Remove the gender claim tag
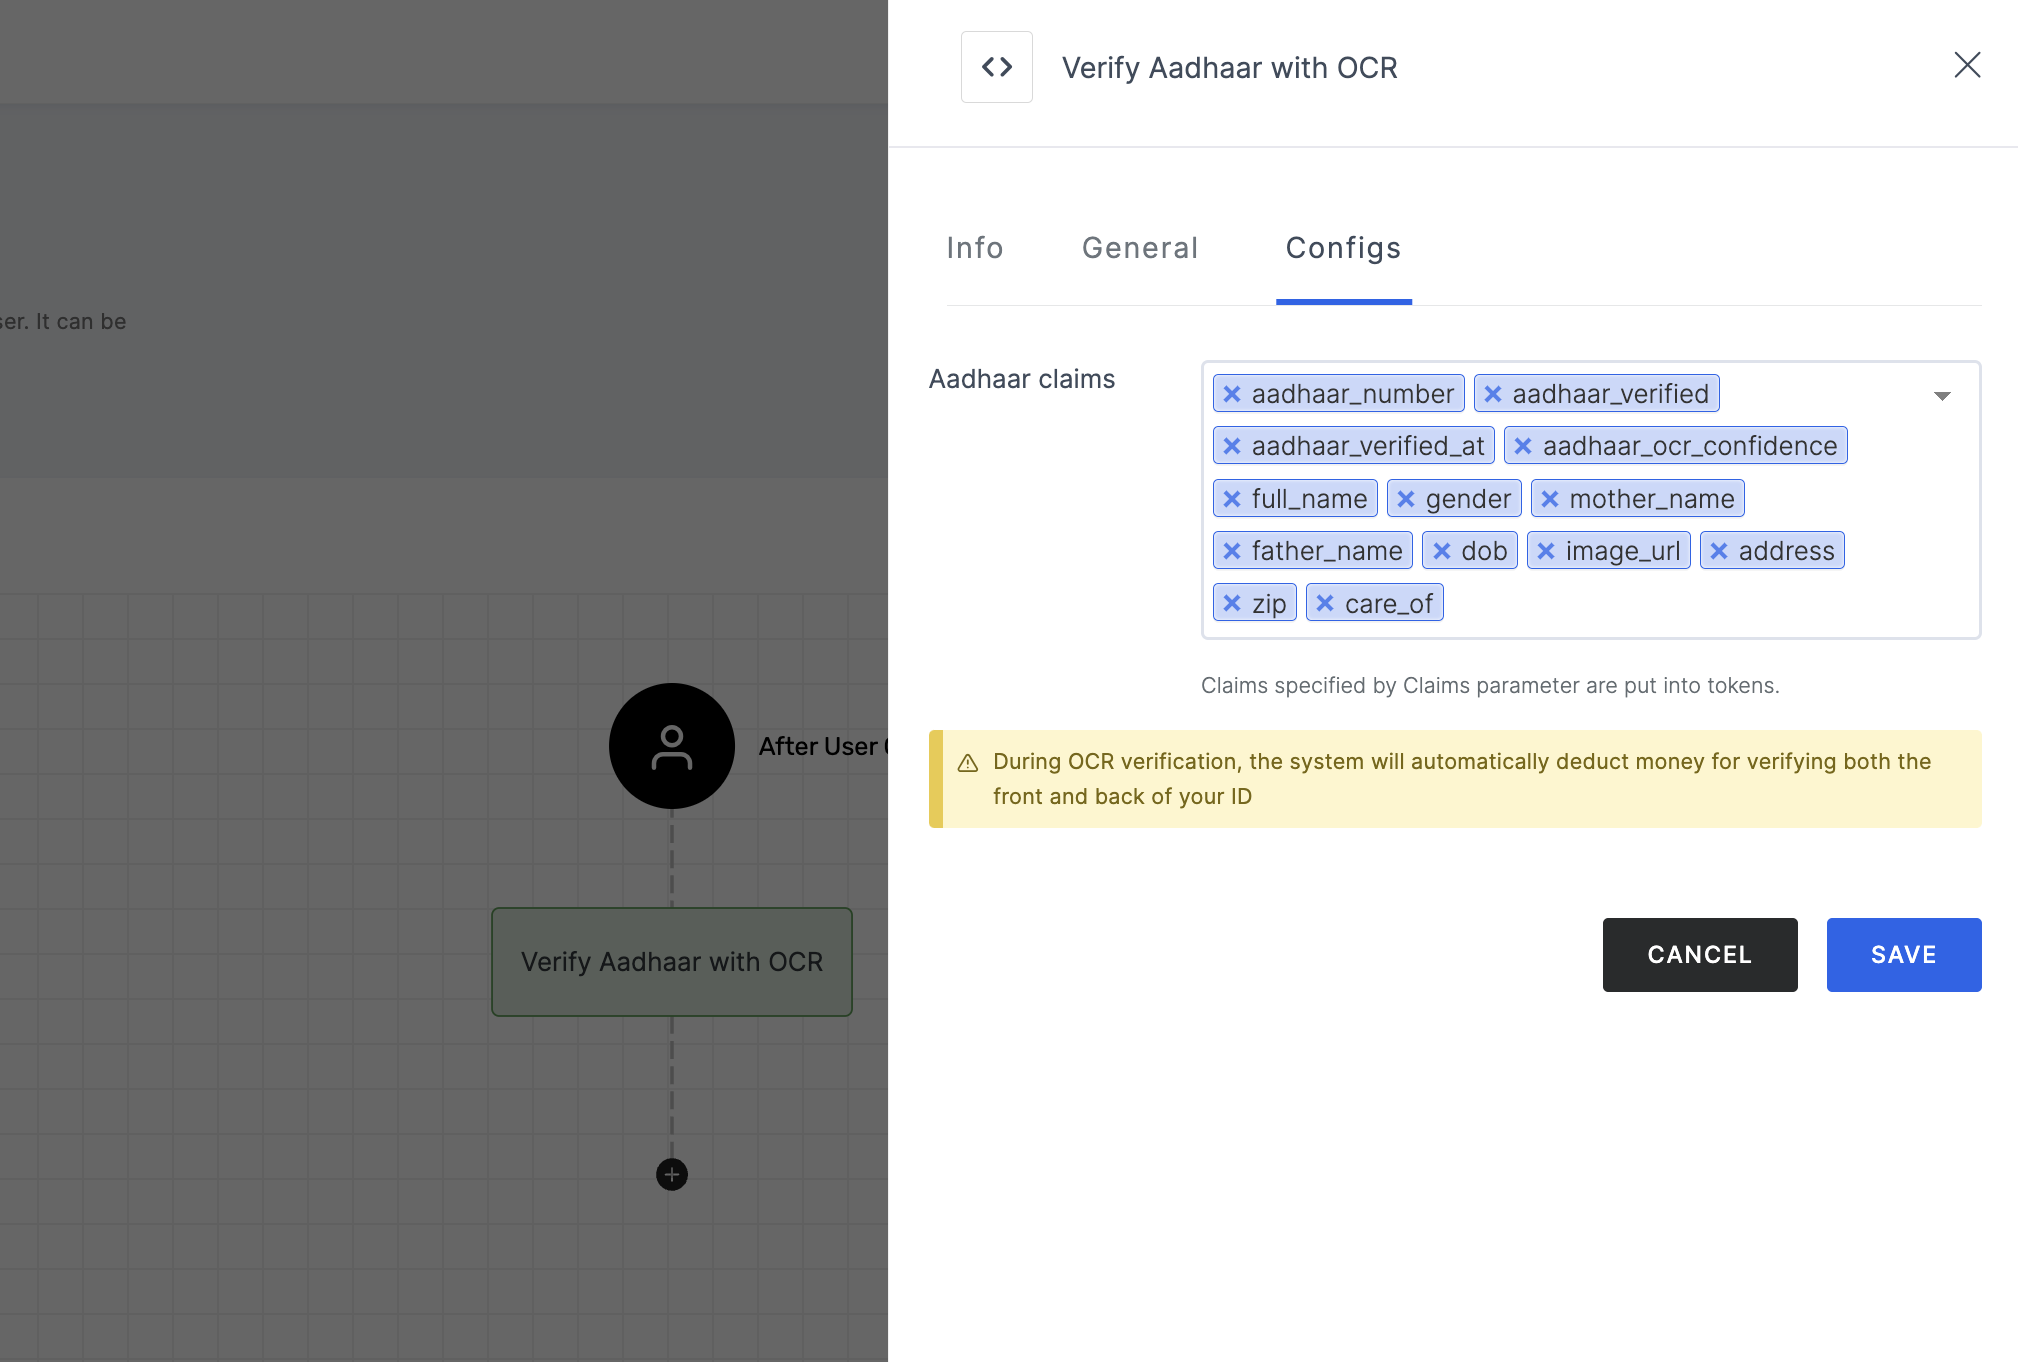Screen dimensions: 2018x1362 point(1406,499)
